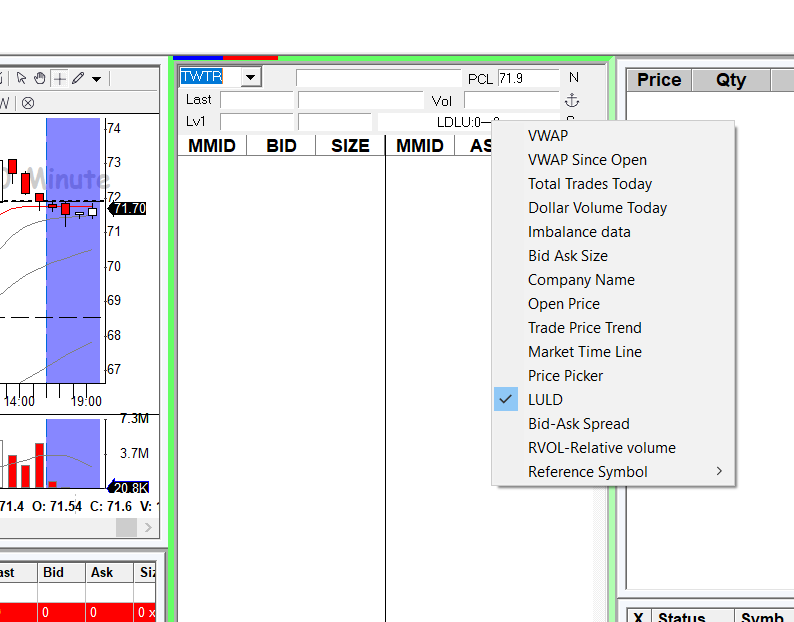Select the hand pan tool
This screenshot has width=794, height=622.
[x=40, y=78]
